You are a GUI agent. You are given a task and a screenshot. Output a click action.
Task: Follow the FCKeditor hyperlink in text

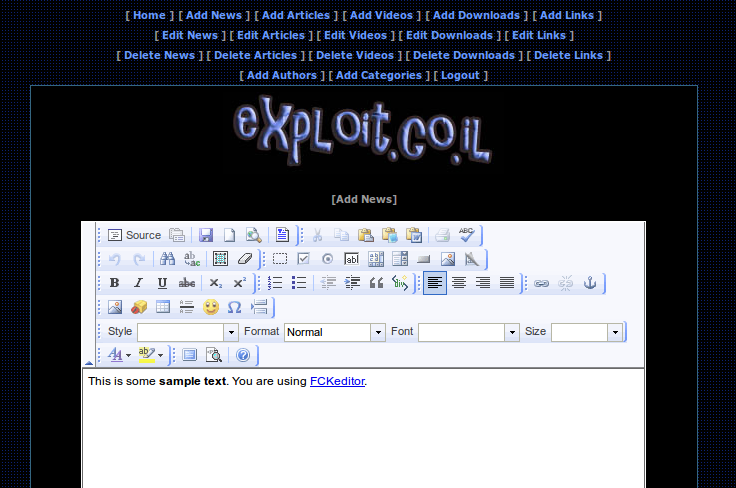(x=337, y=381)
